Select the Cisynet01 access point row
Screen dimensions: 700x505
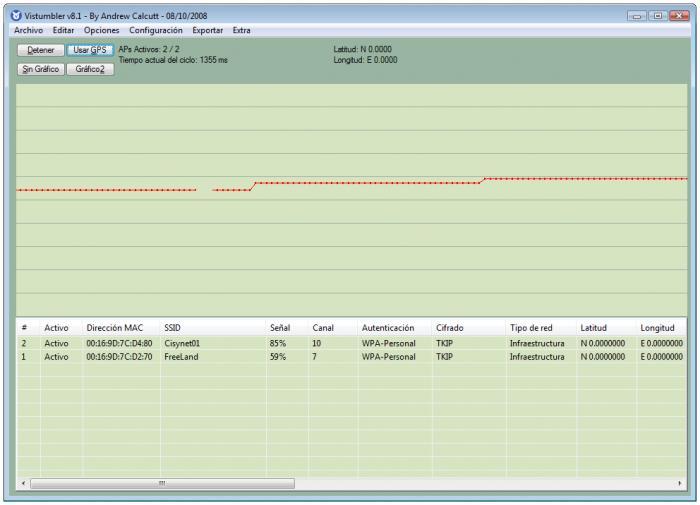tap(351, 343)
